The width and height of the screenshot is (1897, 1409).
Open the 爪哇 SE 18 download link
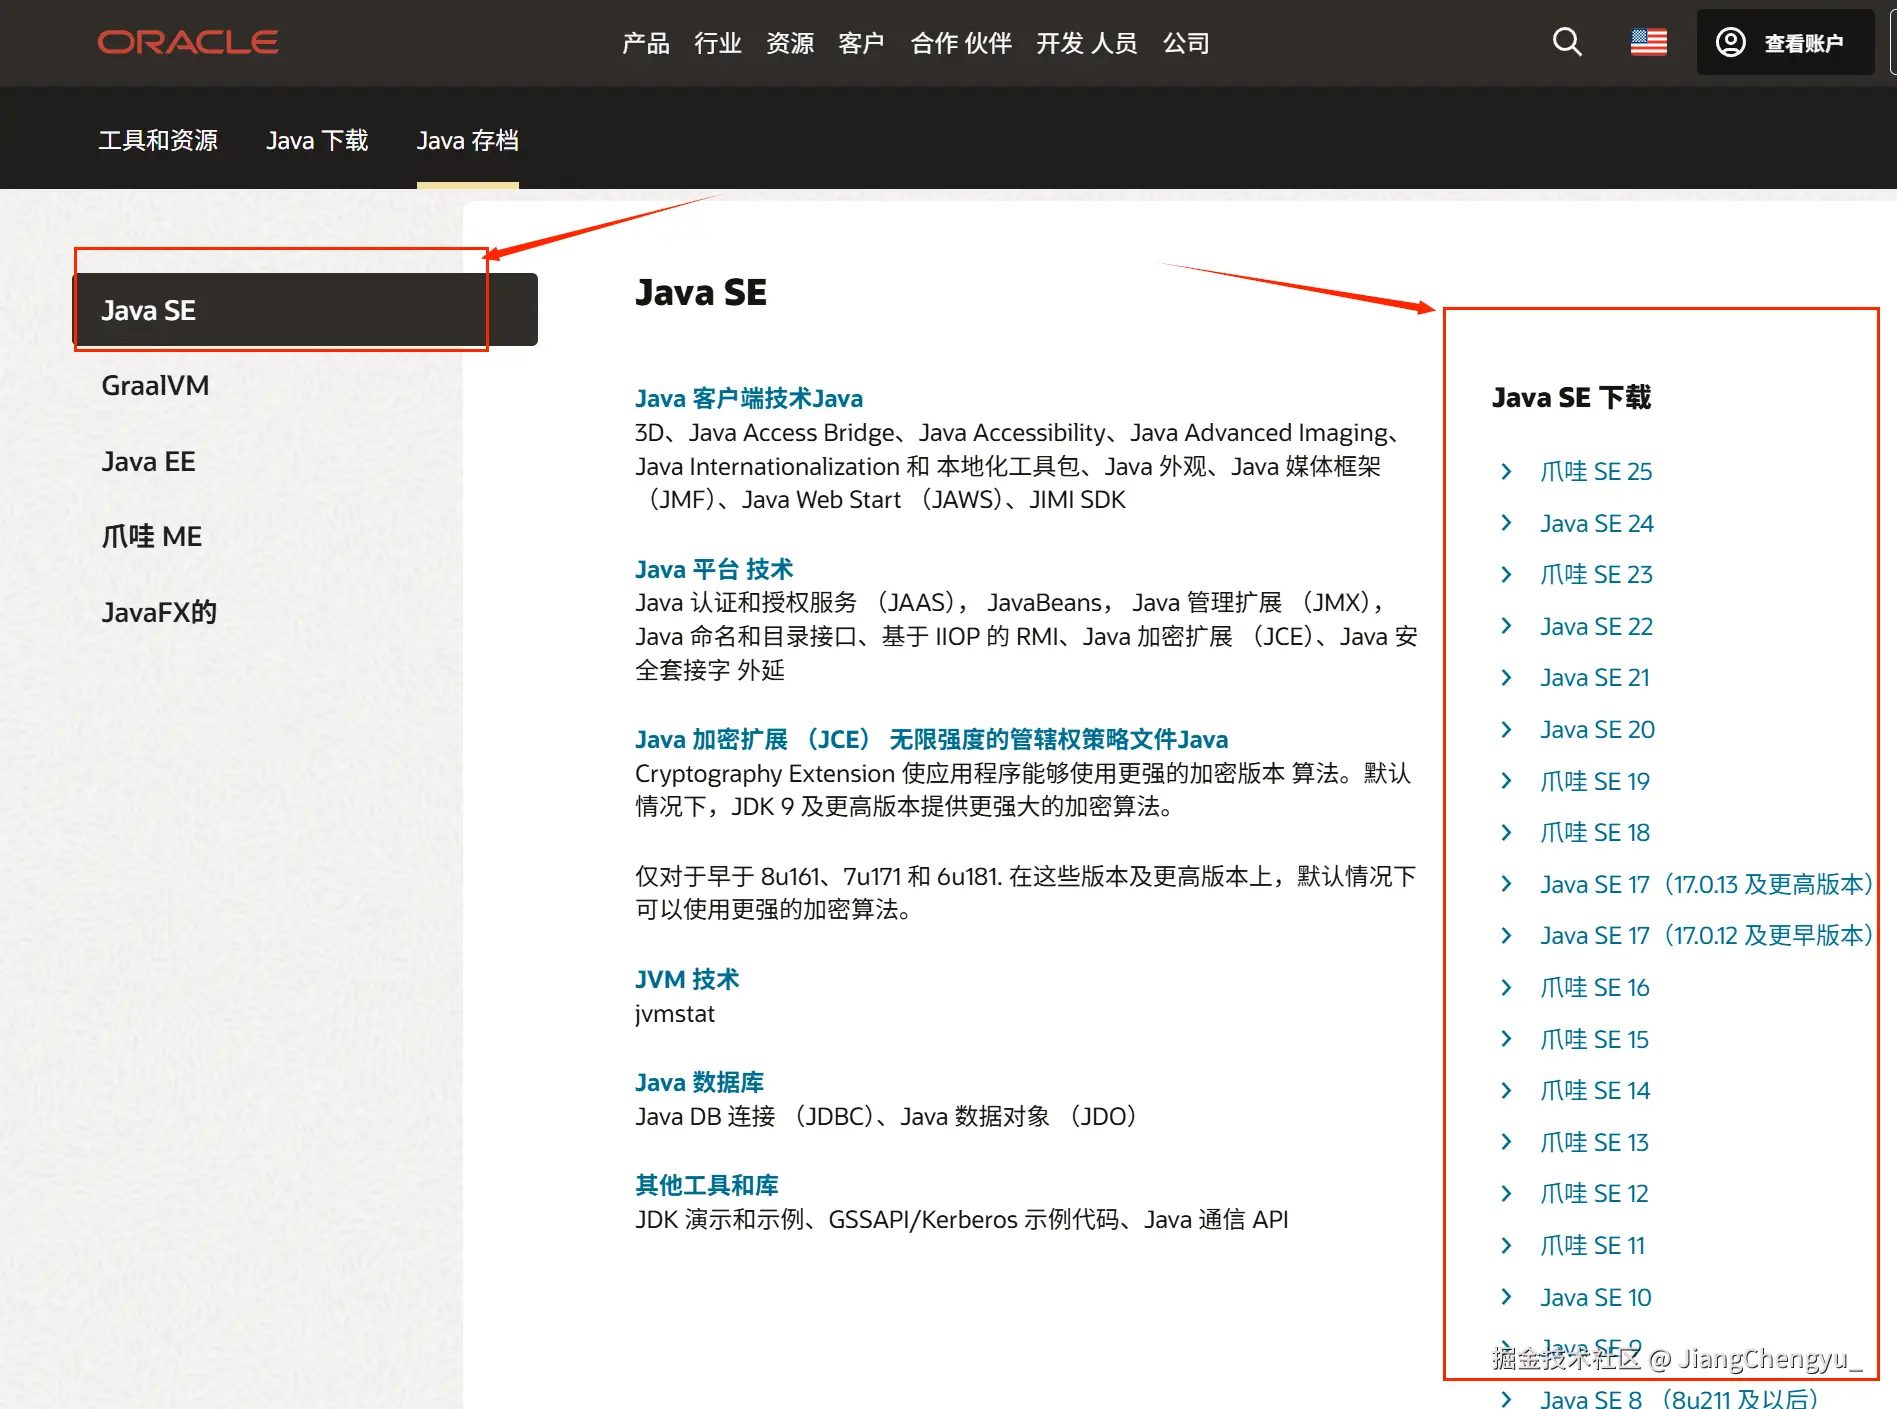point(1595,833)
